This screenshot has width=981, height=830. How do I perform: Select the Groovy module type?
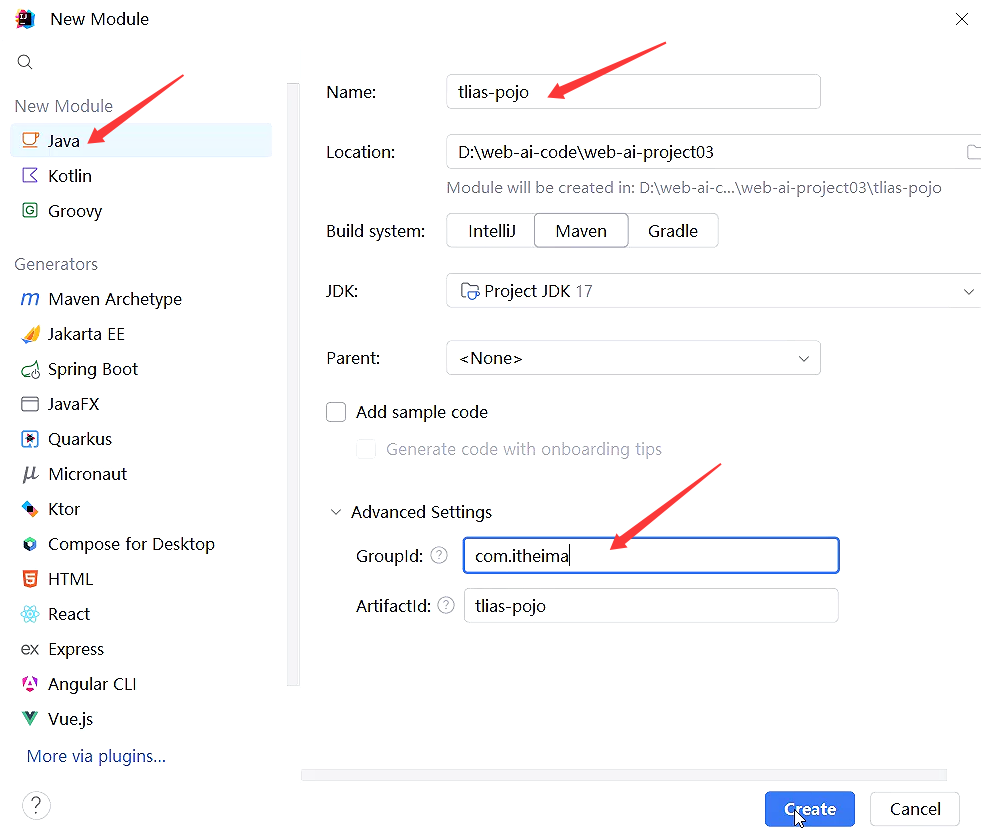click(x=141, y=211)
